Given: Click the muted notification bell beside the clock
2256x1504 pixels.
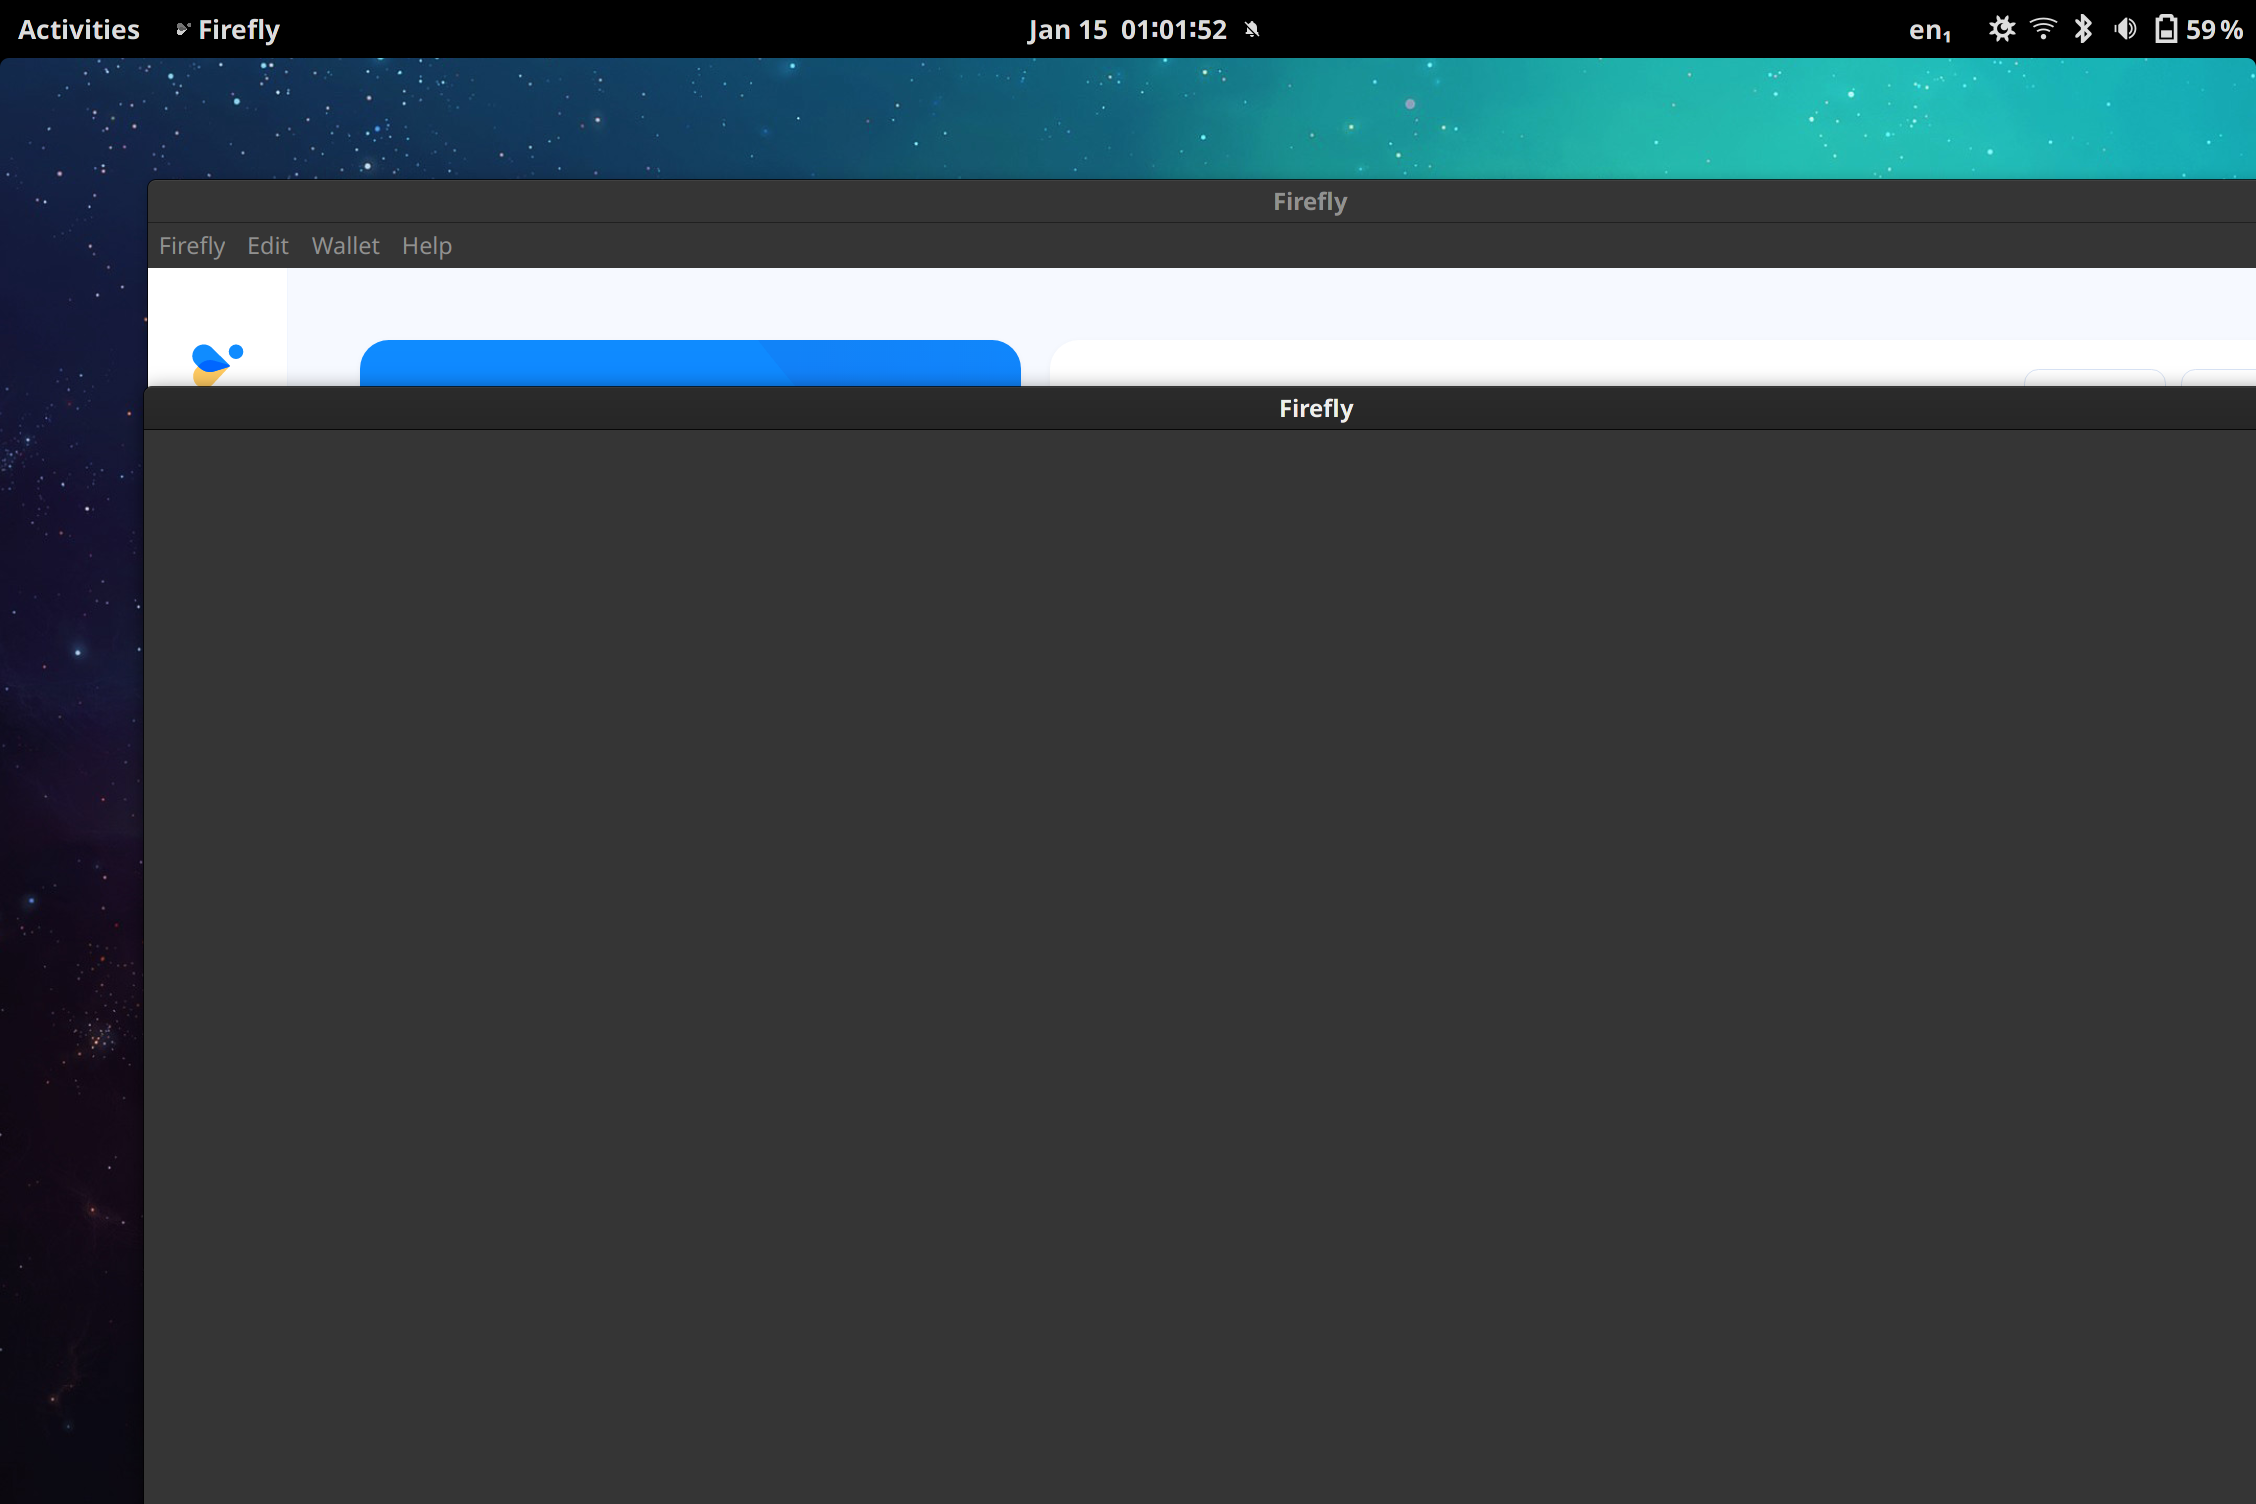Looking at the screenshot, I should click(1251, 29).
